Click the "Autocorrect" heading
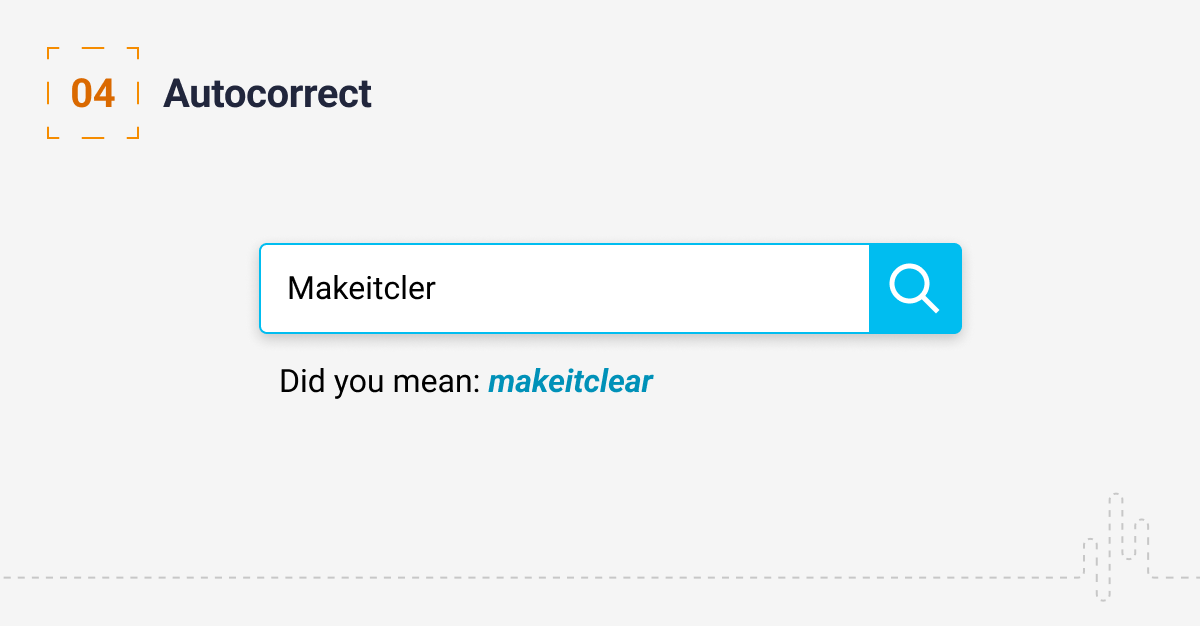1200x626 pixels. point(267,94)
